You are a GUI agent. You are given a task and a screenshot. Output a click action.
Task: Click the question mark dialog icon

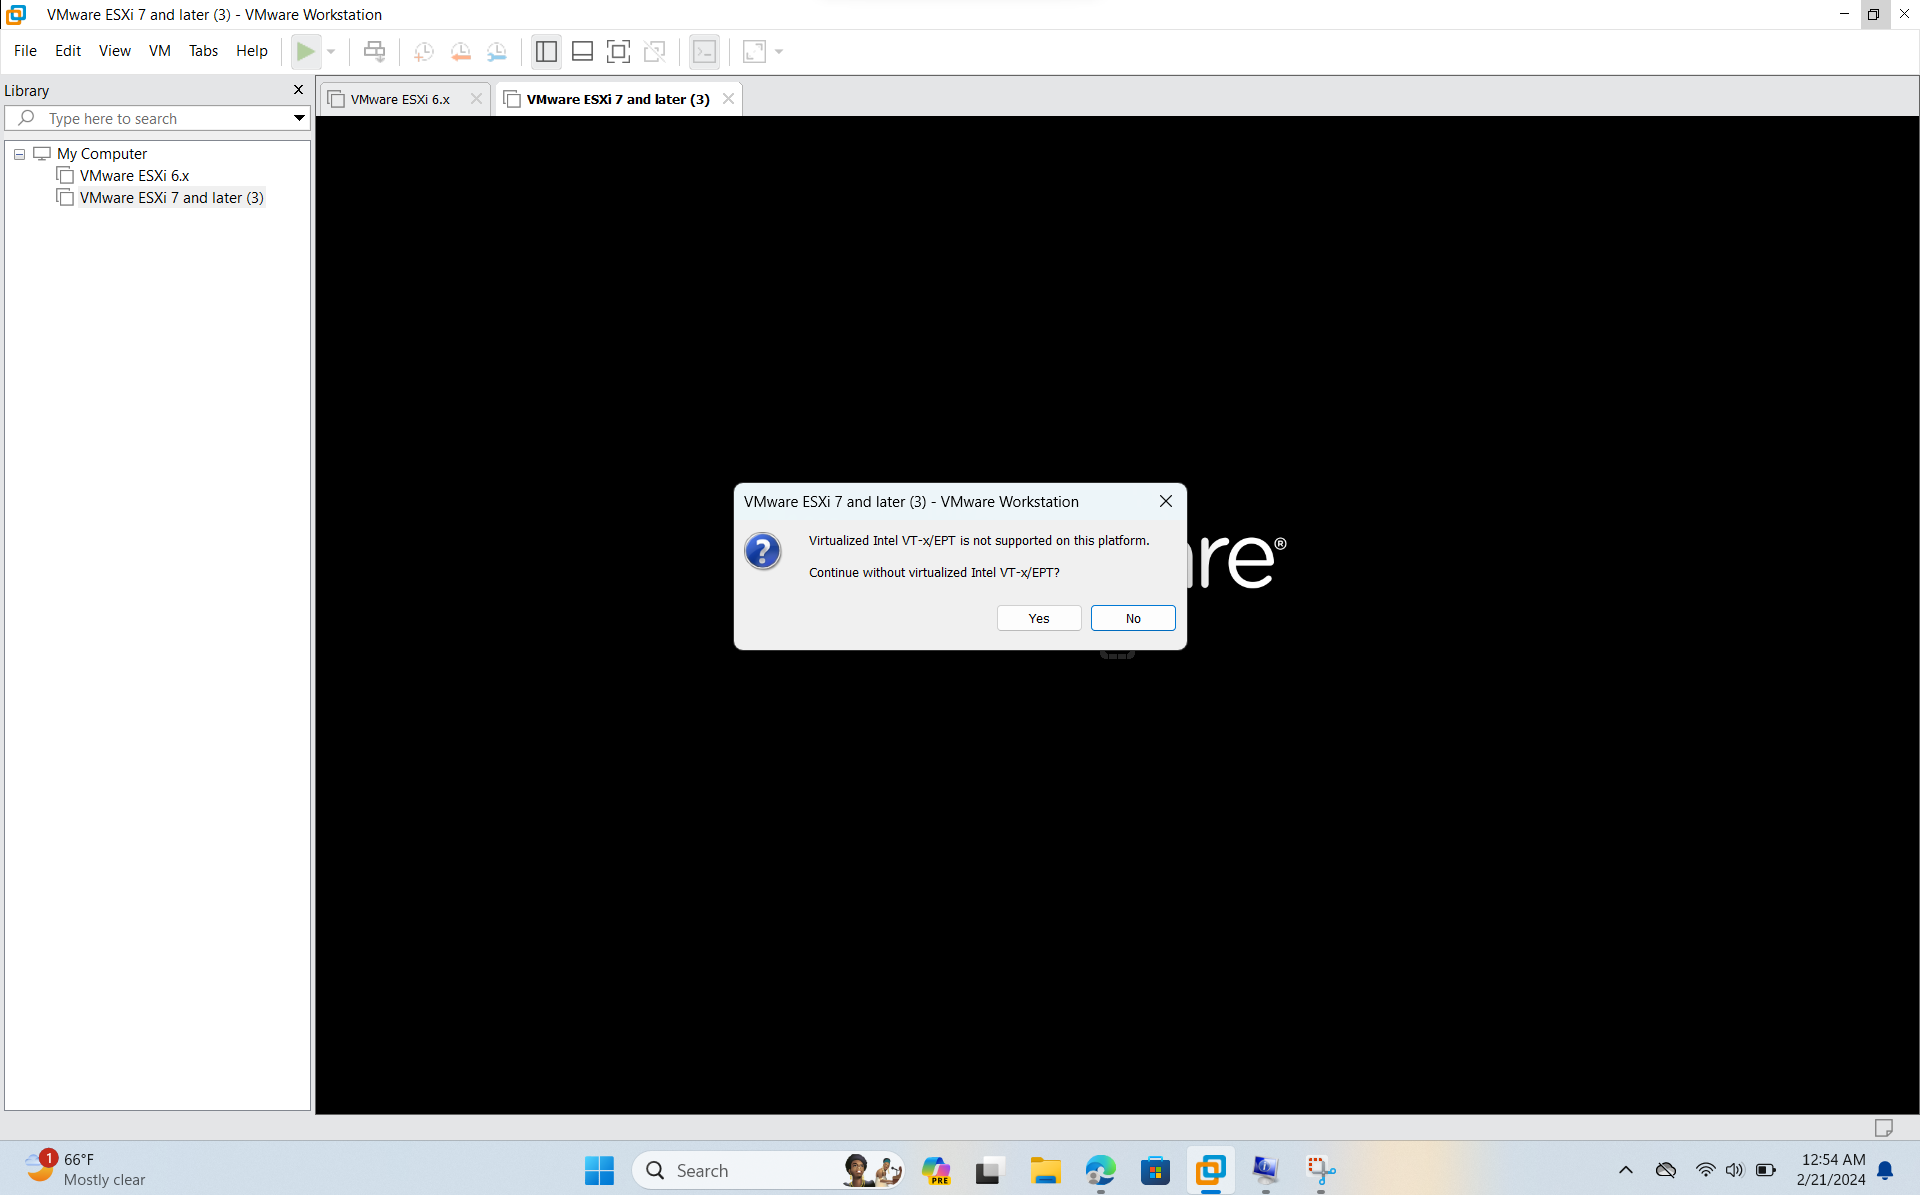pos(763,551)
